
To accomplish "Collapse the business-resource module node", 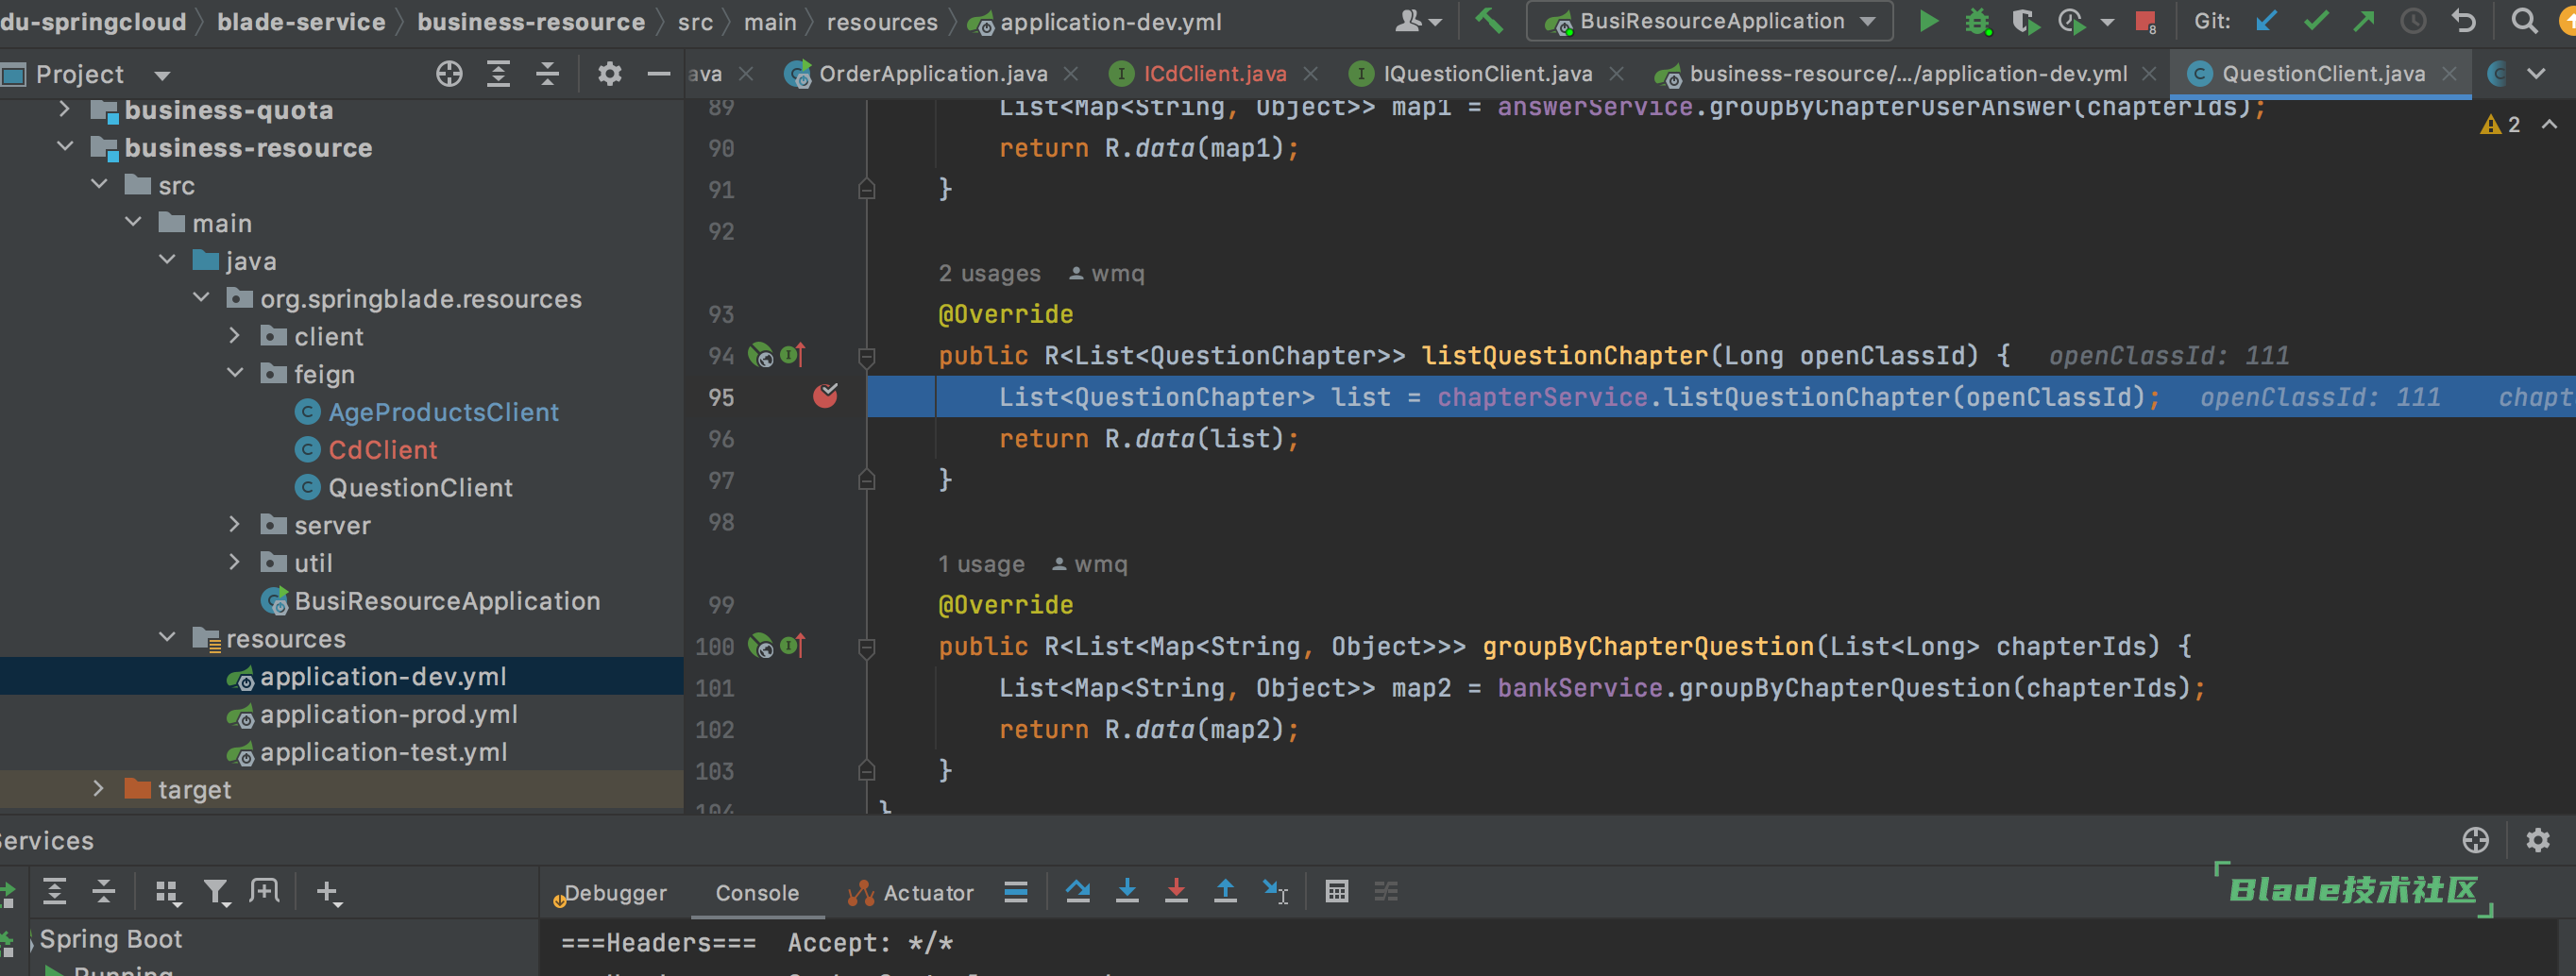I will pos(65,147).
